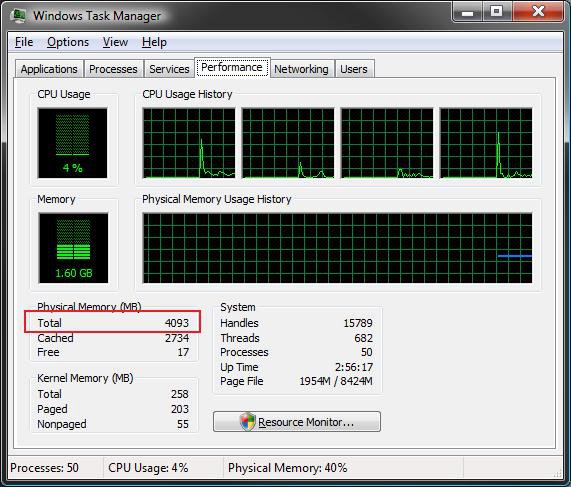Switch to the Networking tab
571x487 pixels.
point(302,69)
